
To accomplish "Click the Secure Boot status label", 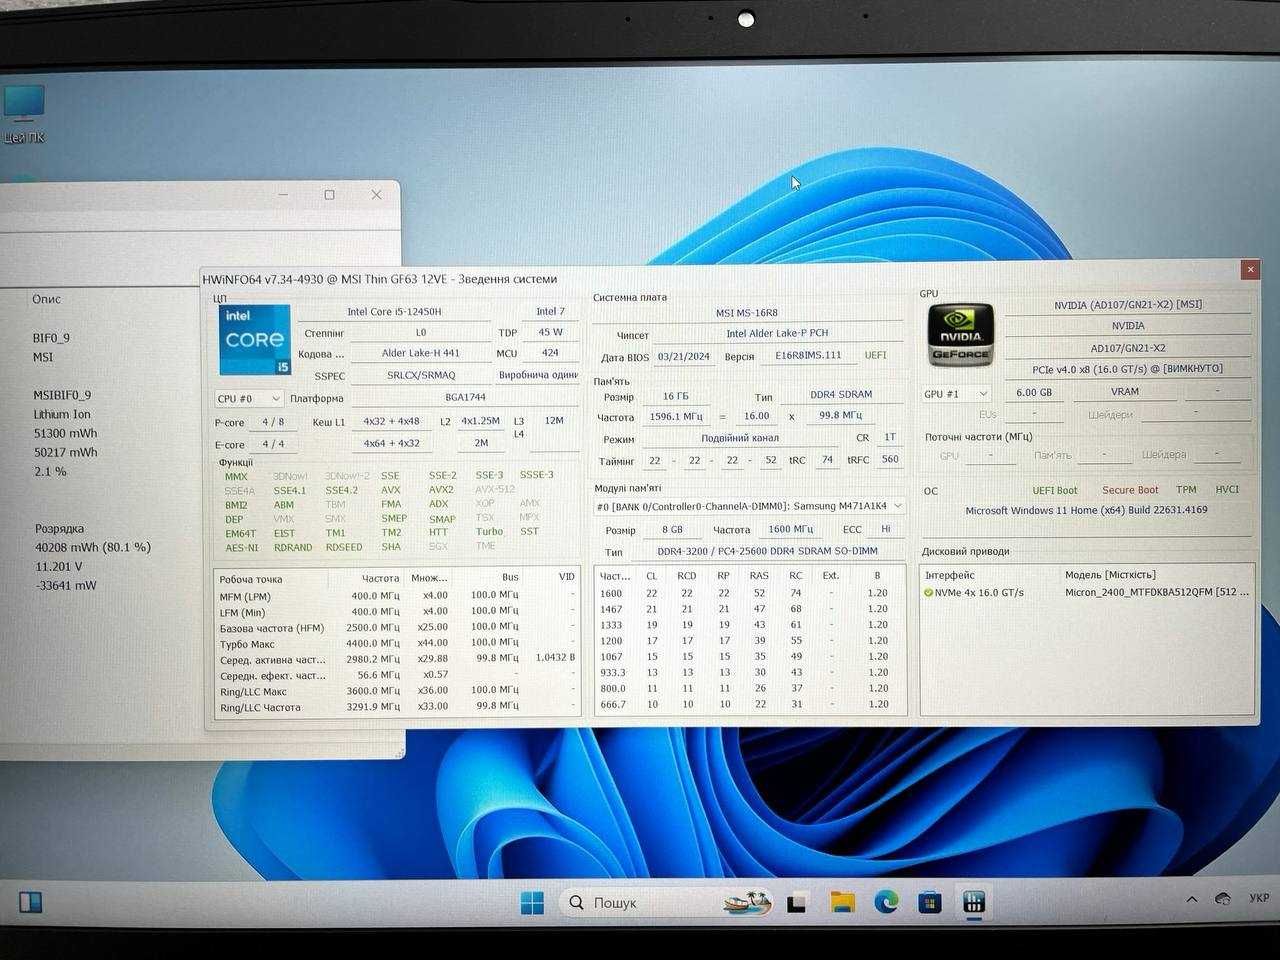I will pos(1130,490).
